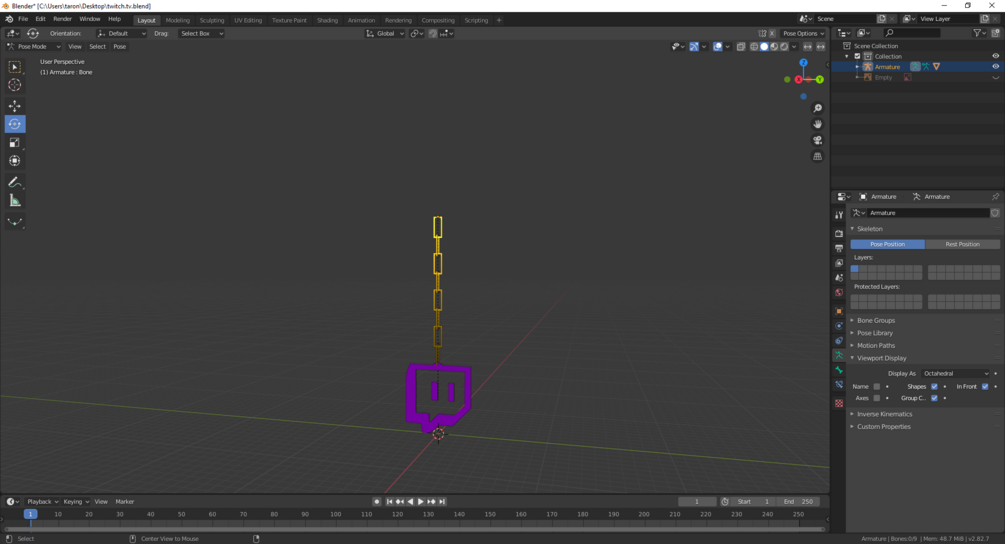Open the World properties tab icon
This screenshot has height=544, width=1005.
coord(838,292)
